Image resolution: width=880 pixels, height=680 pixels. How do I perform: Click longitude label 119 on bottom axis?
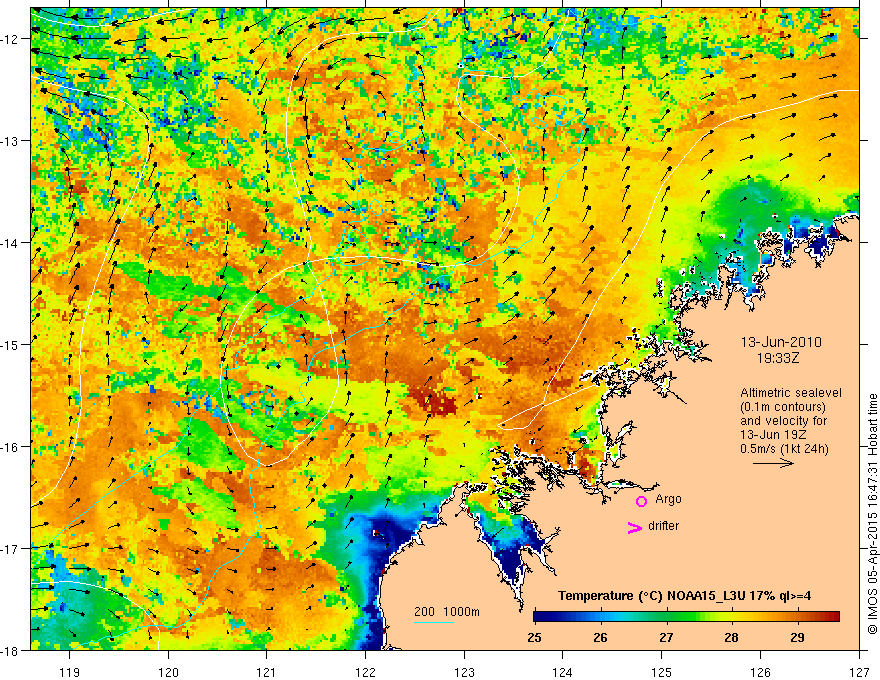[x=70, y=672]
